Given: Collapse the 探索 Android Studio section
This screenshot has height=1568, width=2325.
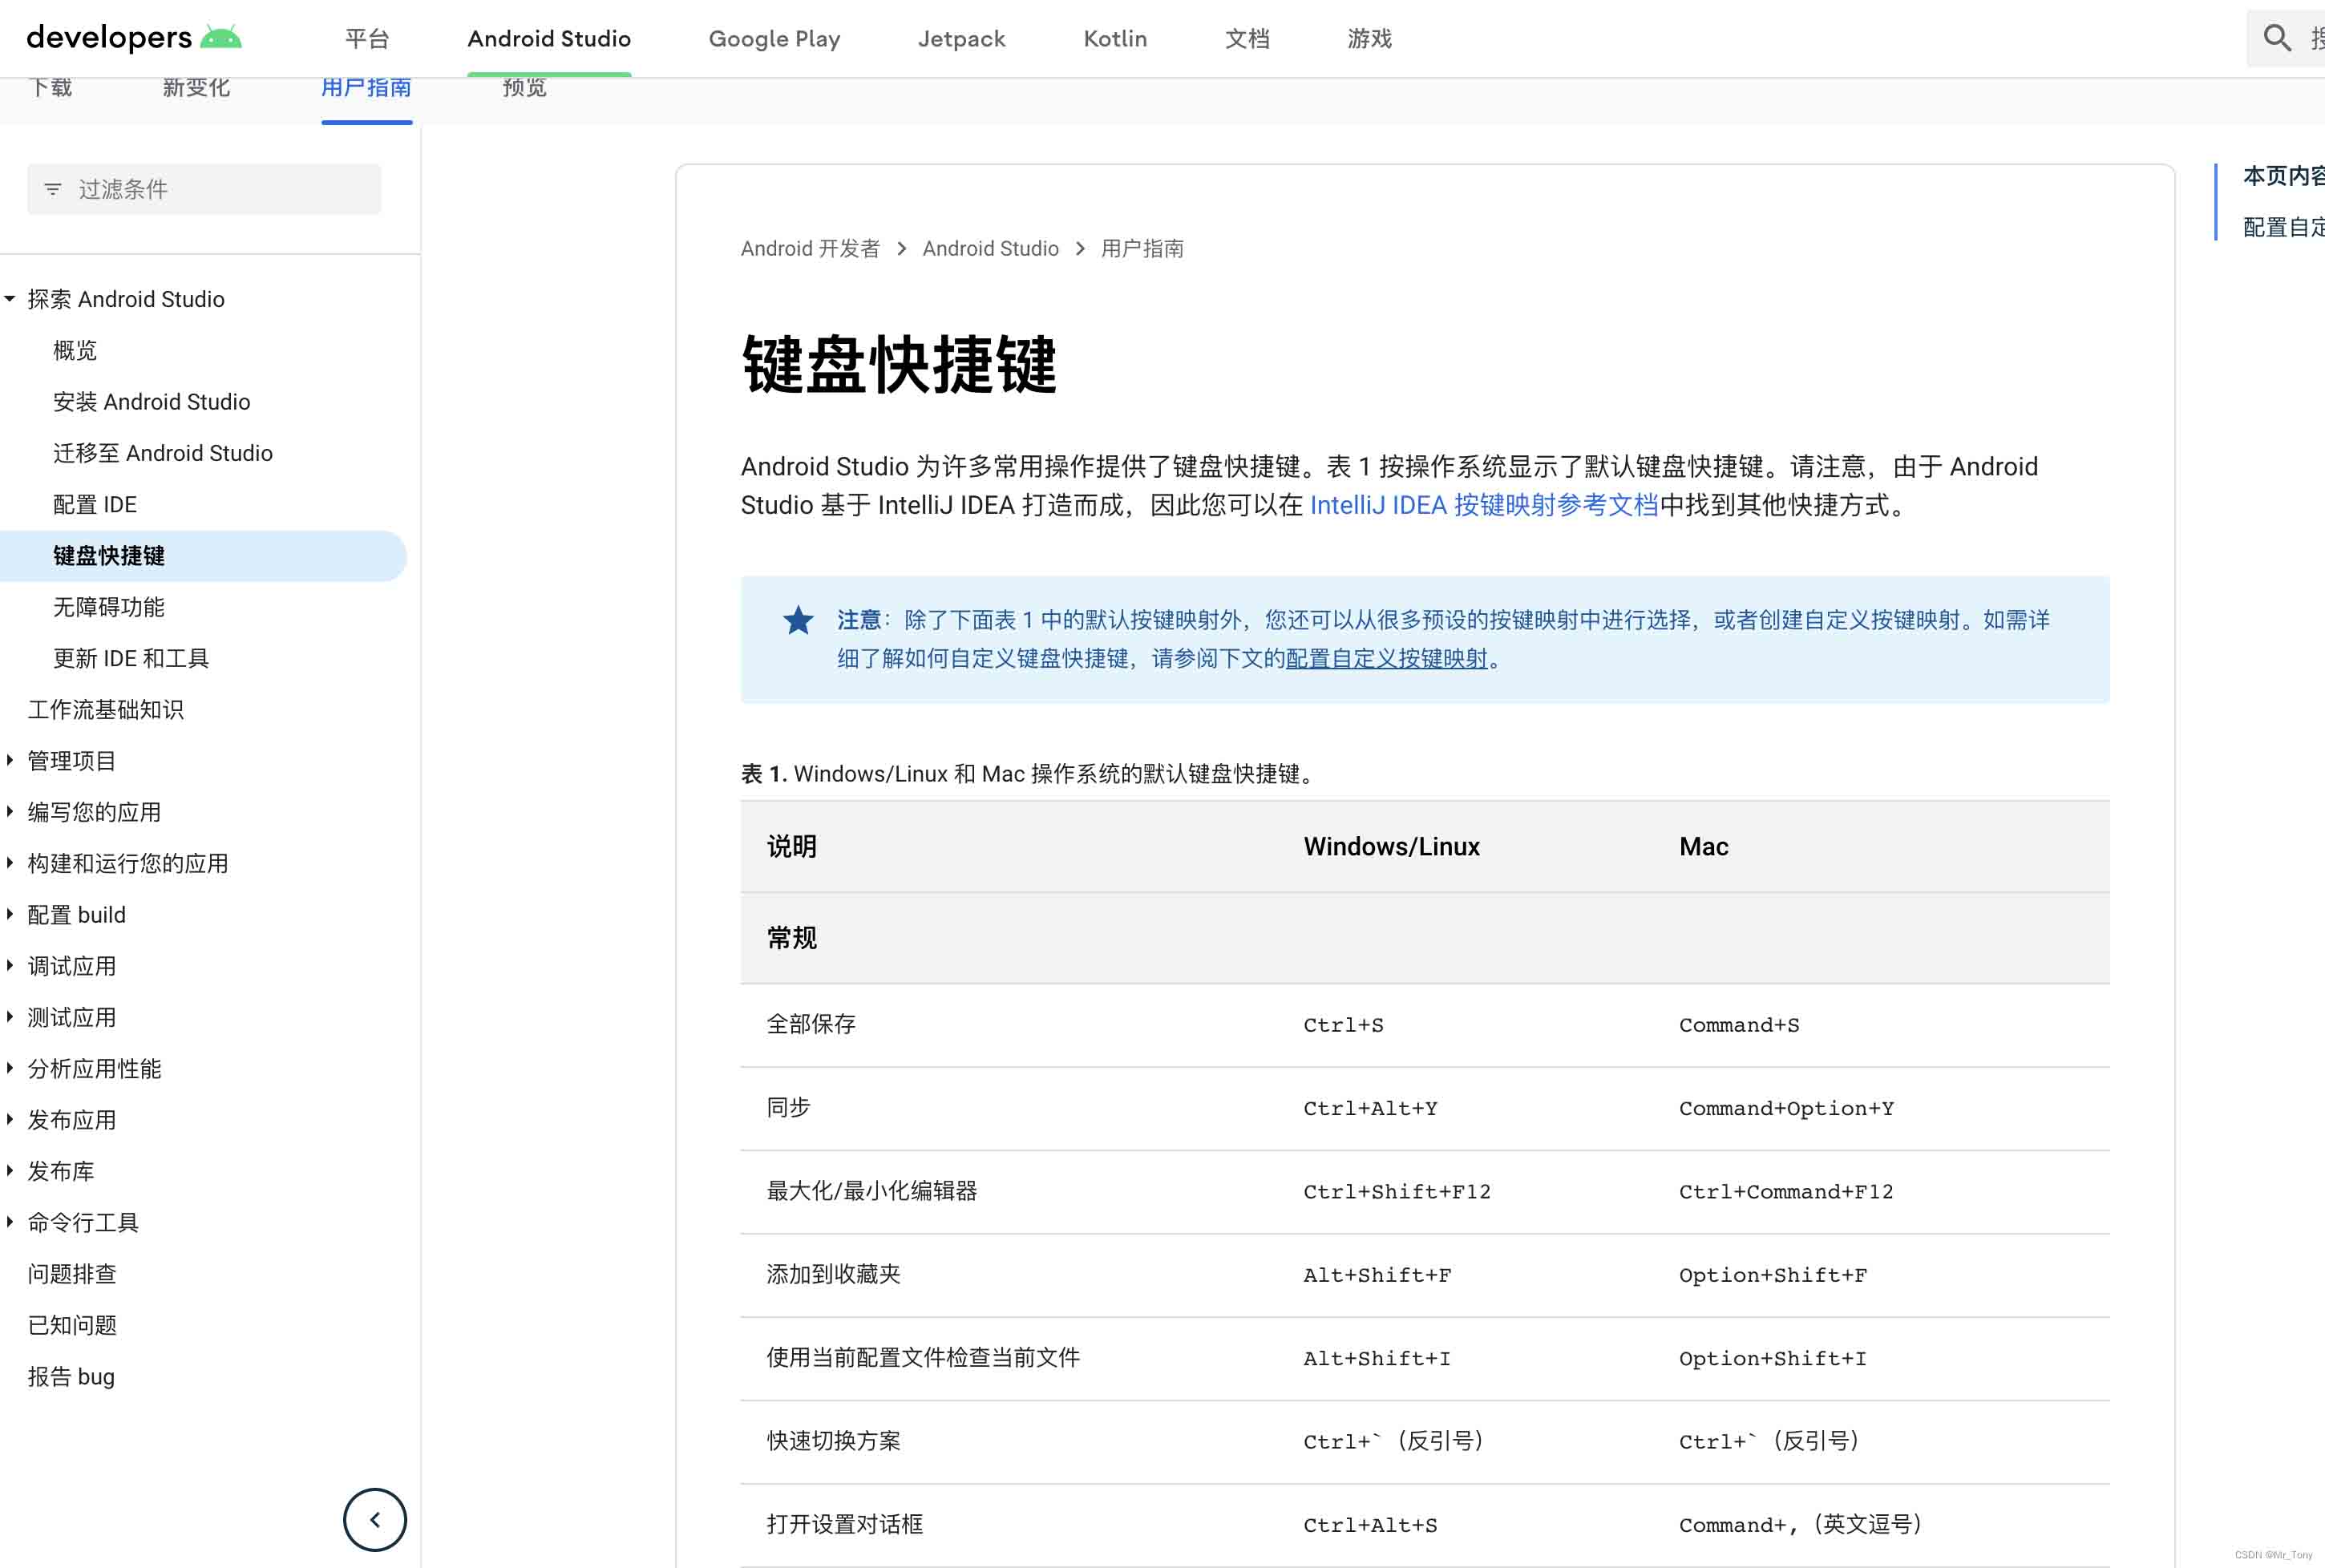Looking at the screenshot, I should 10,299.
